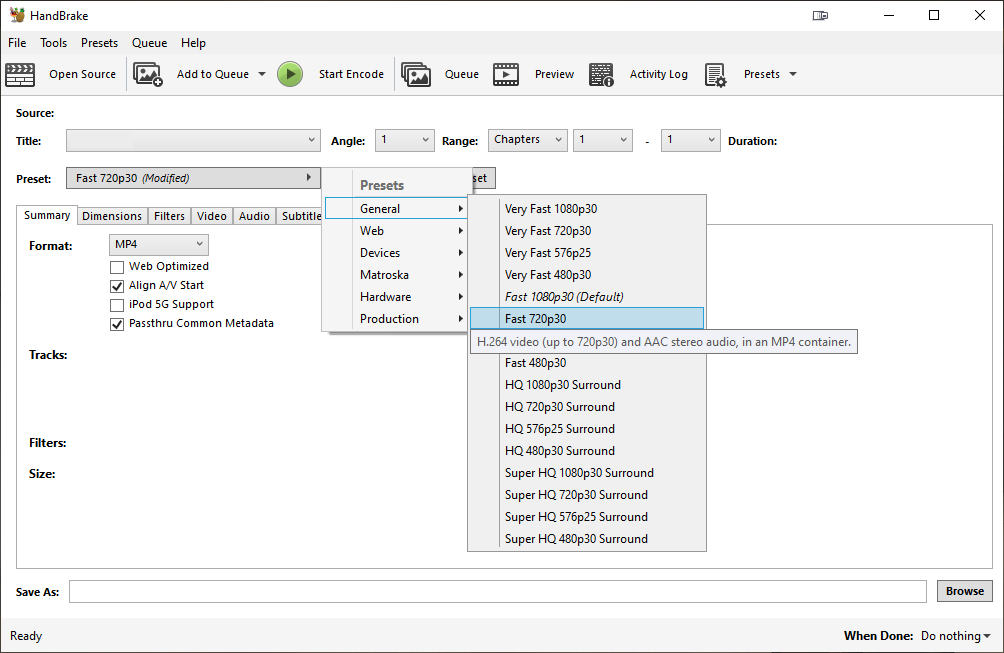The width and height of the screenshot is (1004, 653).
Task: Click the Activity Log label
Action: (x=658, y=74)
